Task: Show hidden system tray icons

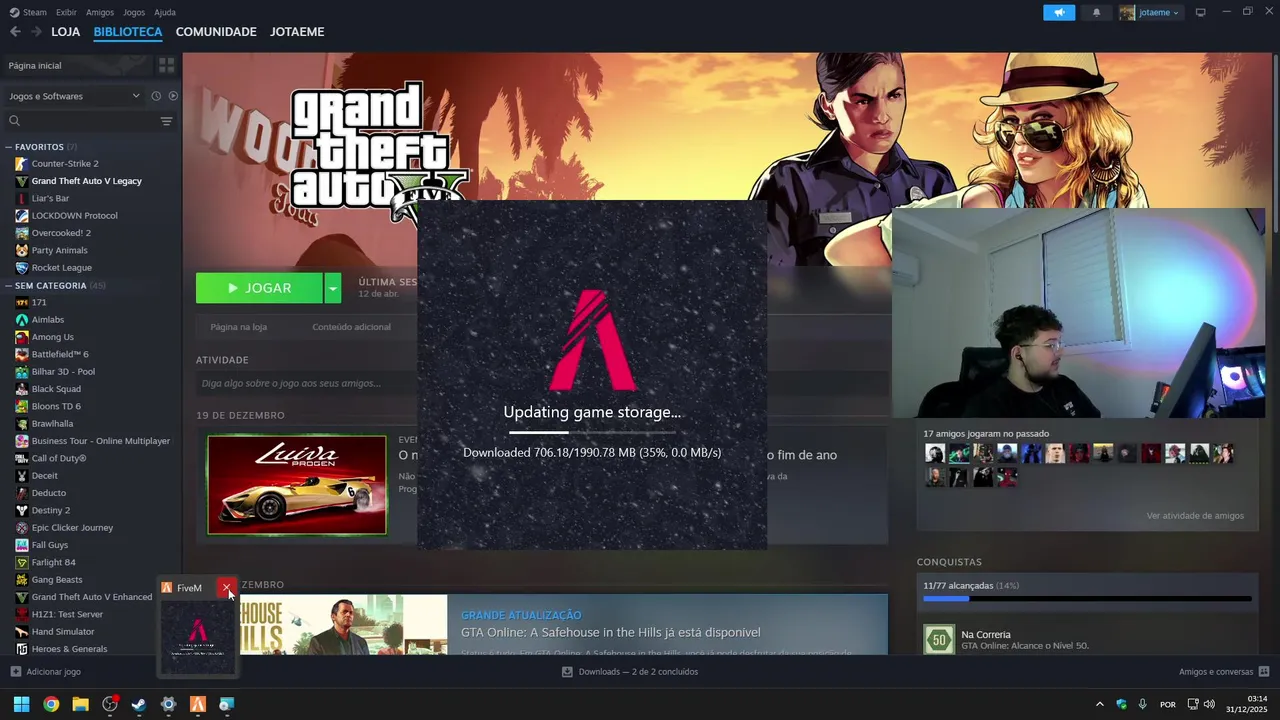Action: 1100,704
